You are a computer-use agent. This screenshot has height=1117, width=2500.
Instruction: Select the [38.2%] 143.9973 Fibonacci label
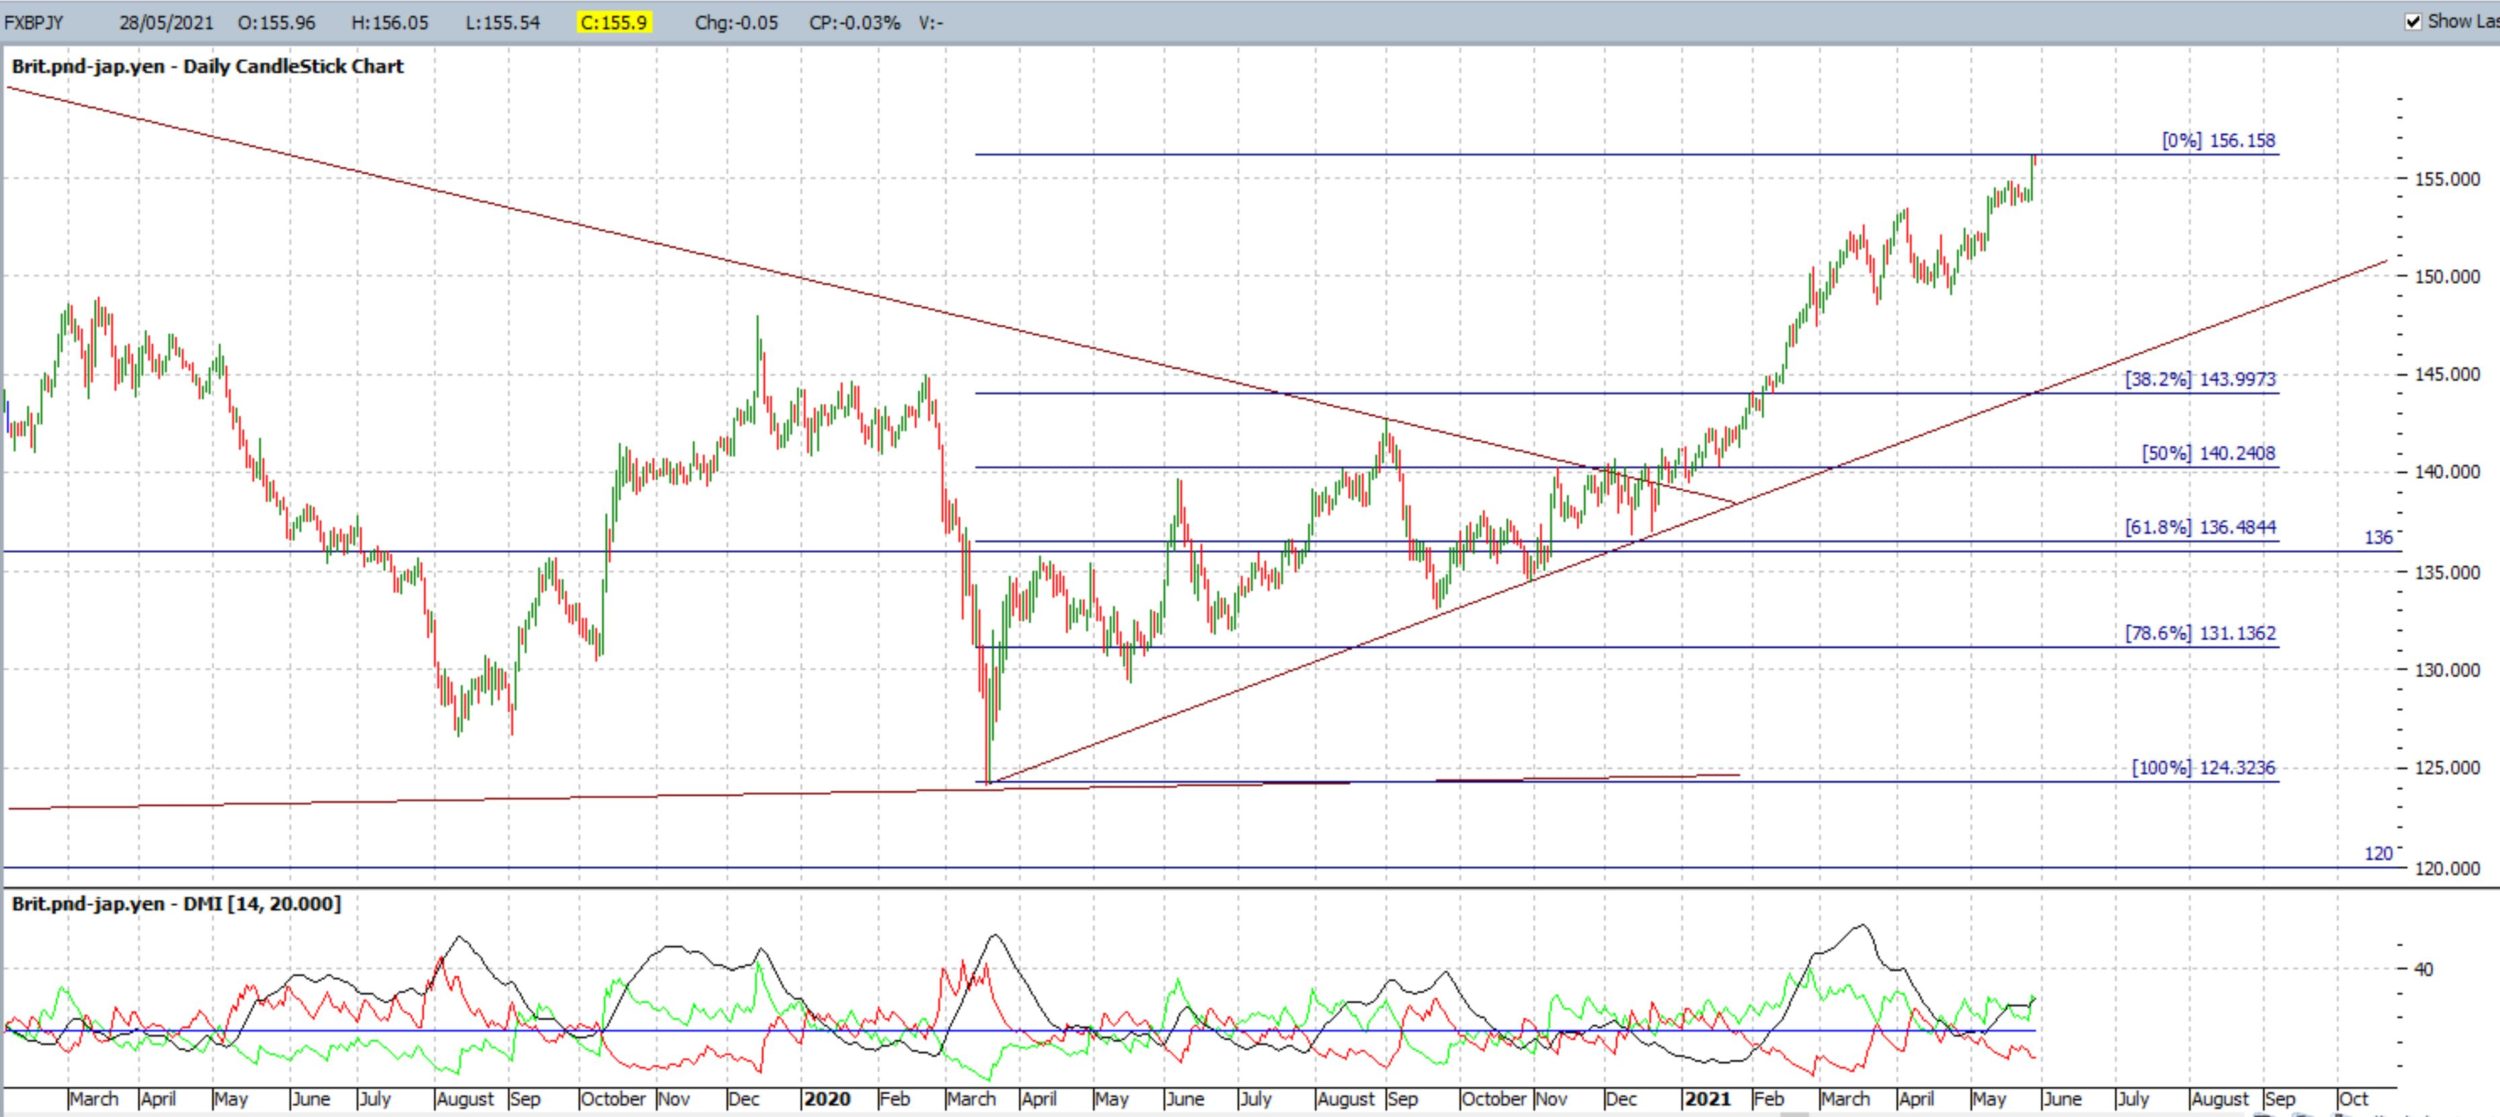click(x=2200, y=380)
